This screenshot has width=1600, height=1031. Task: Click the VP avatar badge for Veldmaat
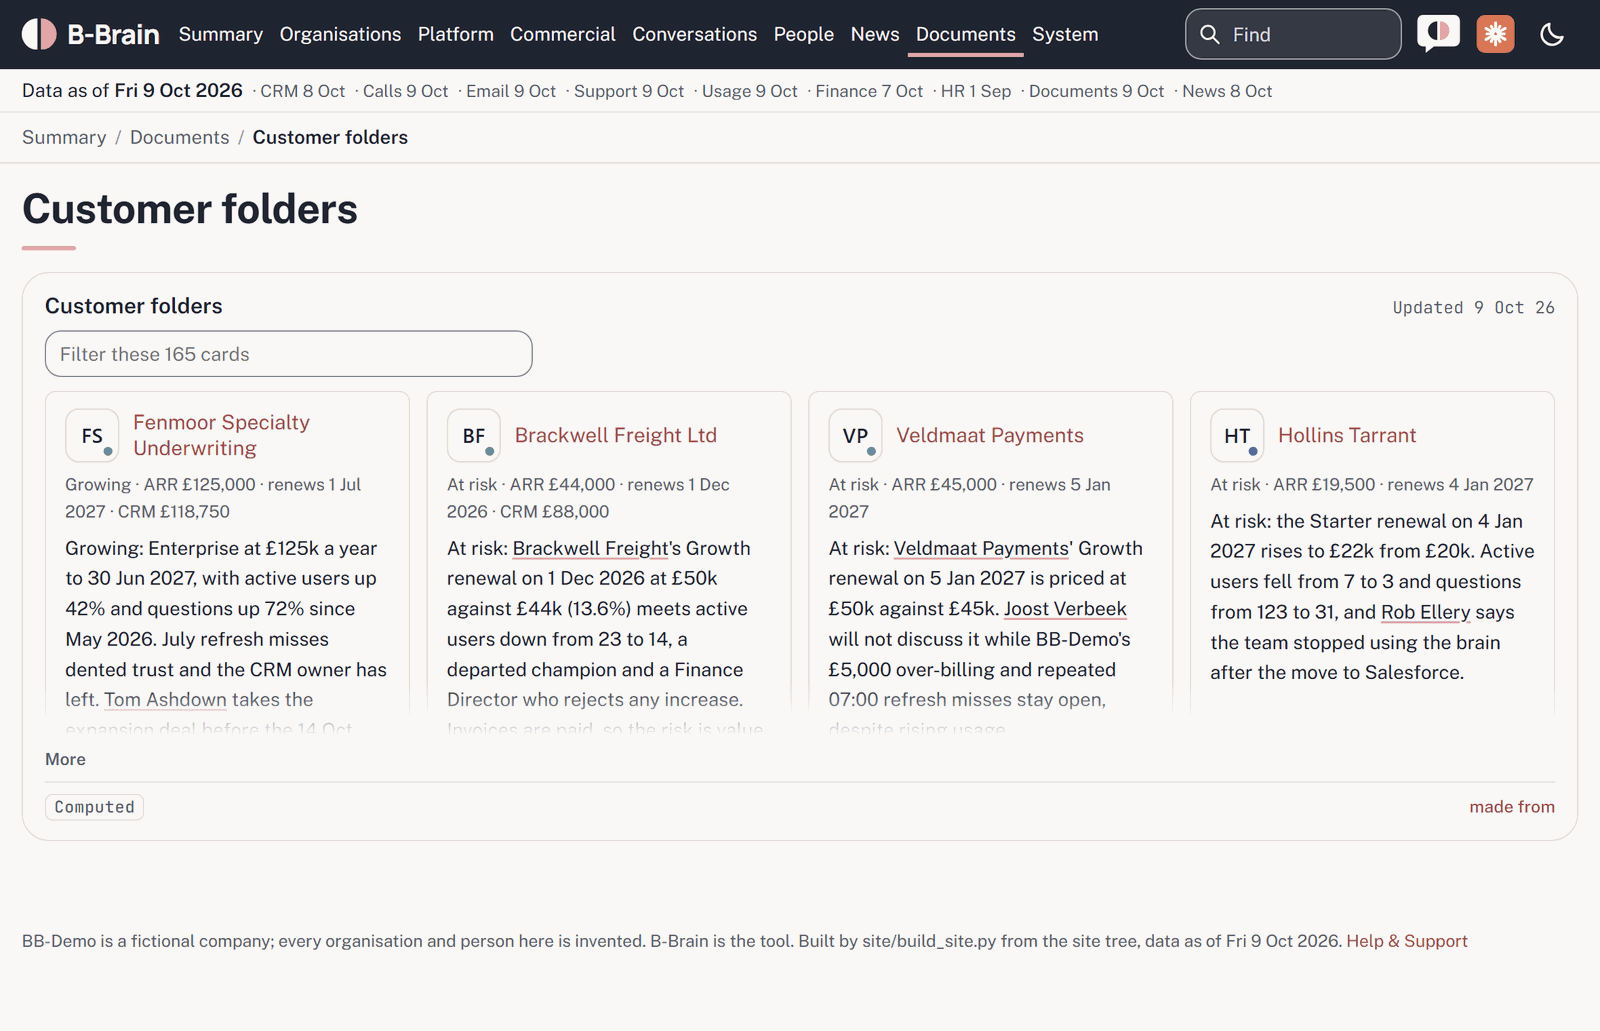click(856, 436)
